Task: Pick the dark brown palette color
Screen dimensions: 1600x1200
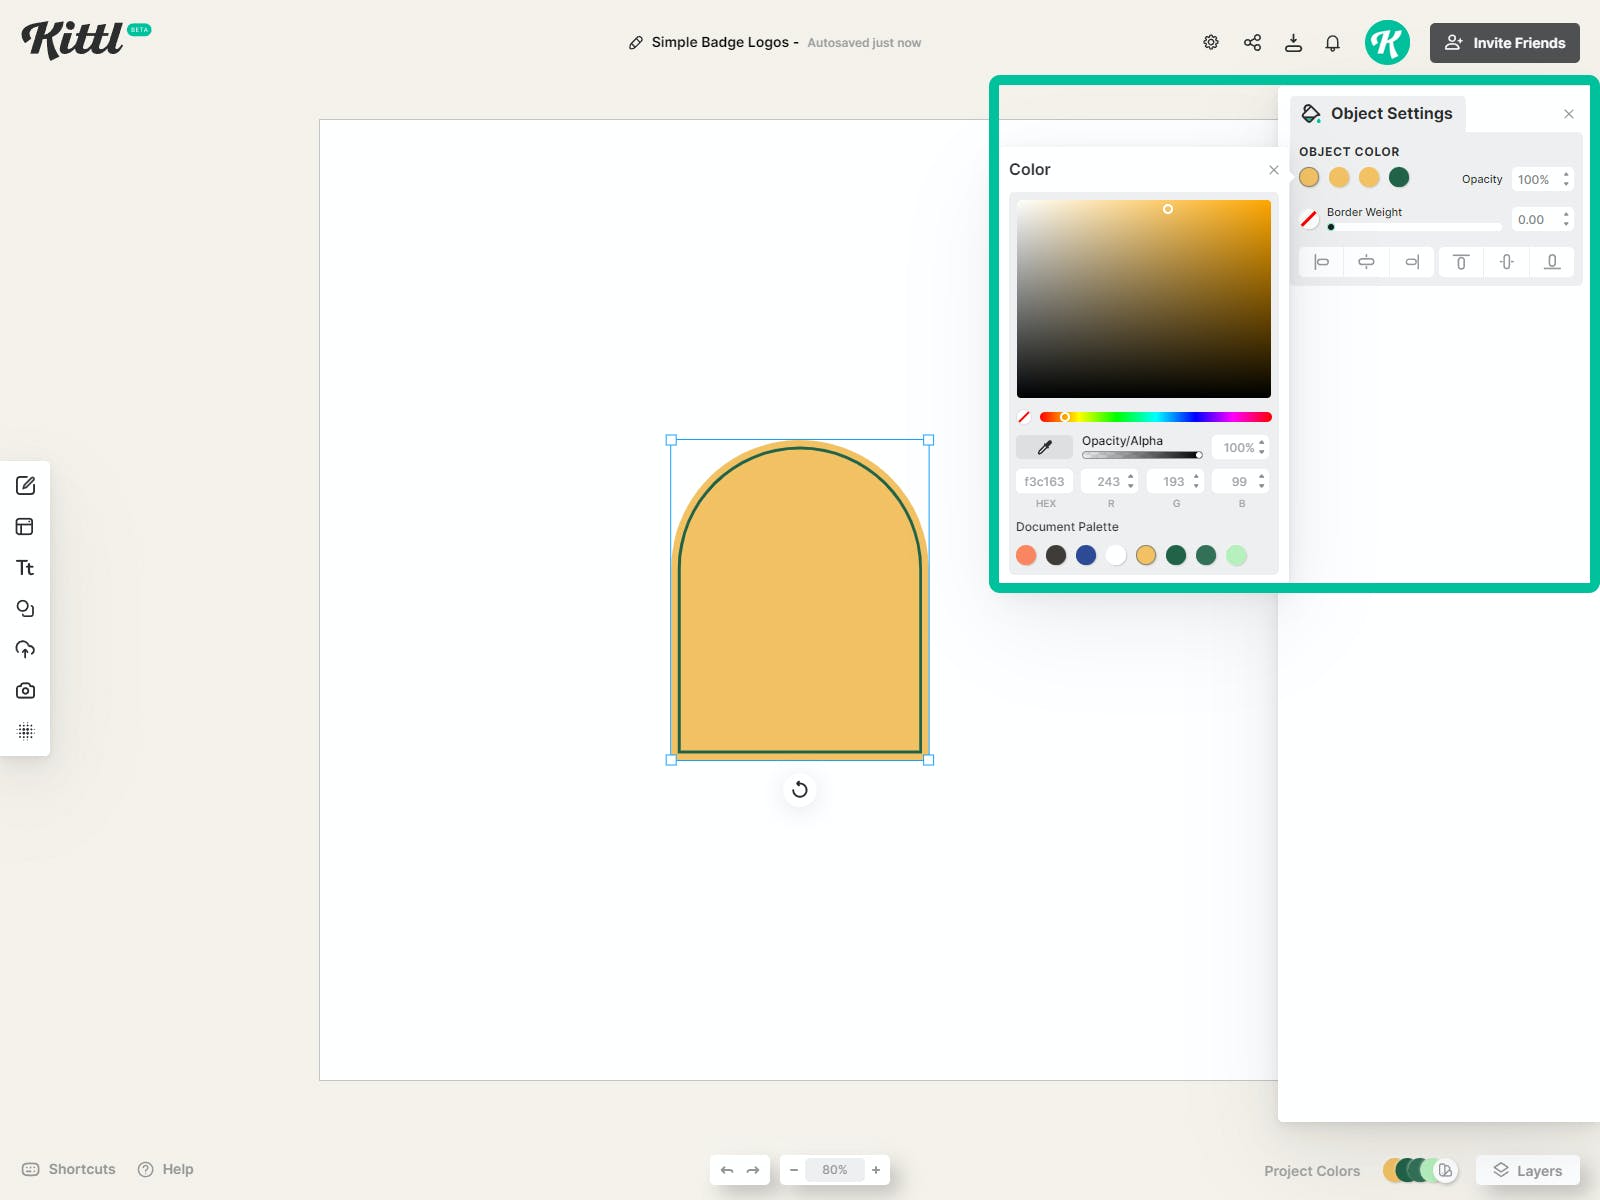Action: [x=1056, y=555]
